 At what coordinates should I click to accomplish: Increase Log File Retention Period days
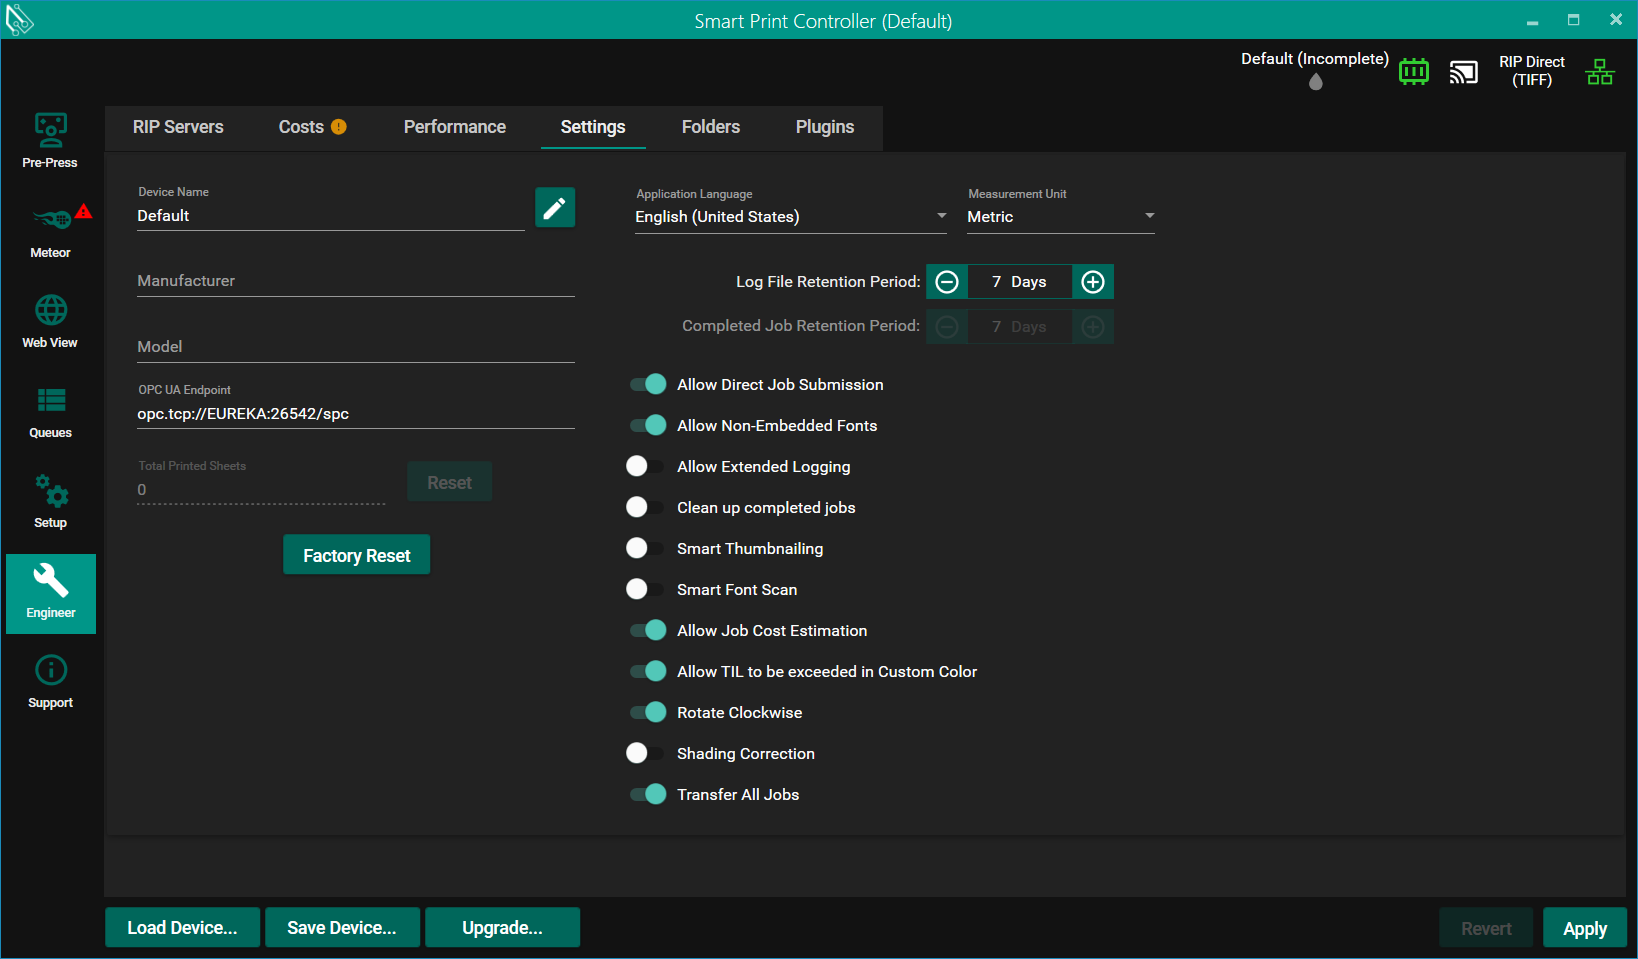(1093, 282)
